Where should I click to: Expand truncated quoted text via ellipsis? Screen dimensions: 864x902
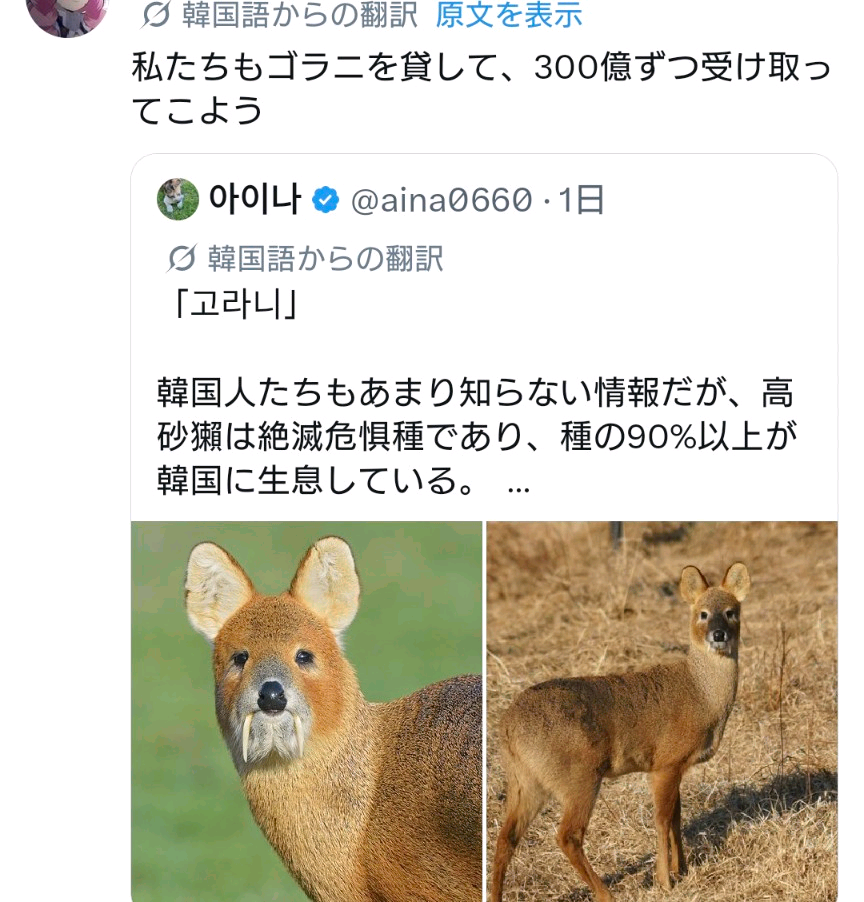[x=518, y=485]
